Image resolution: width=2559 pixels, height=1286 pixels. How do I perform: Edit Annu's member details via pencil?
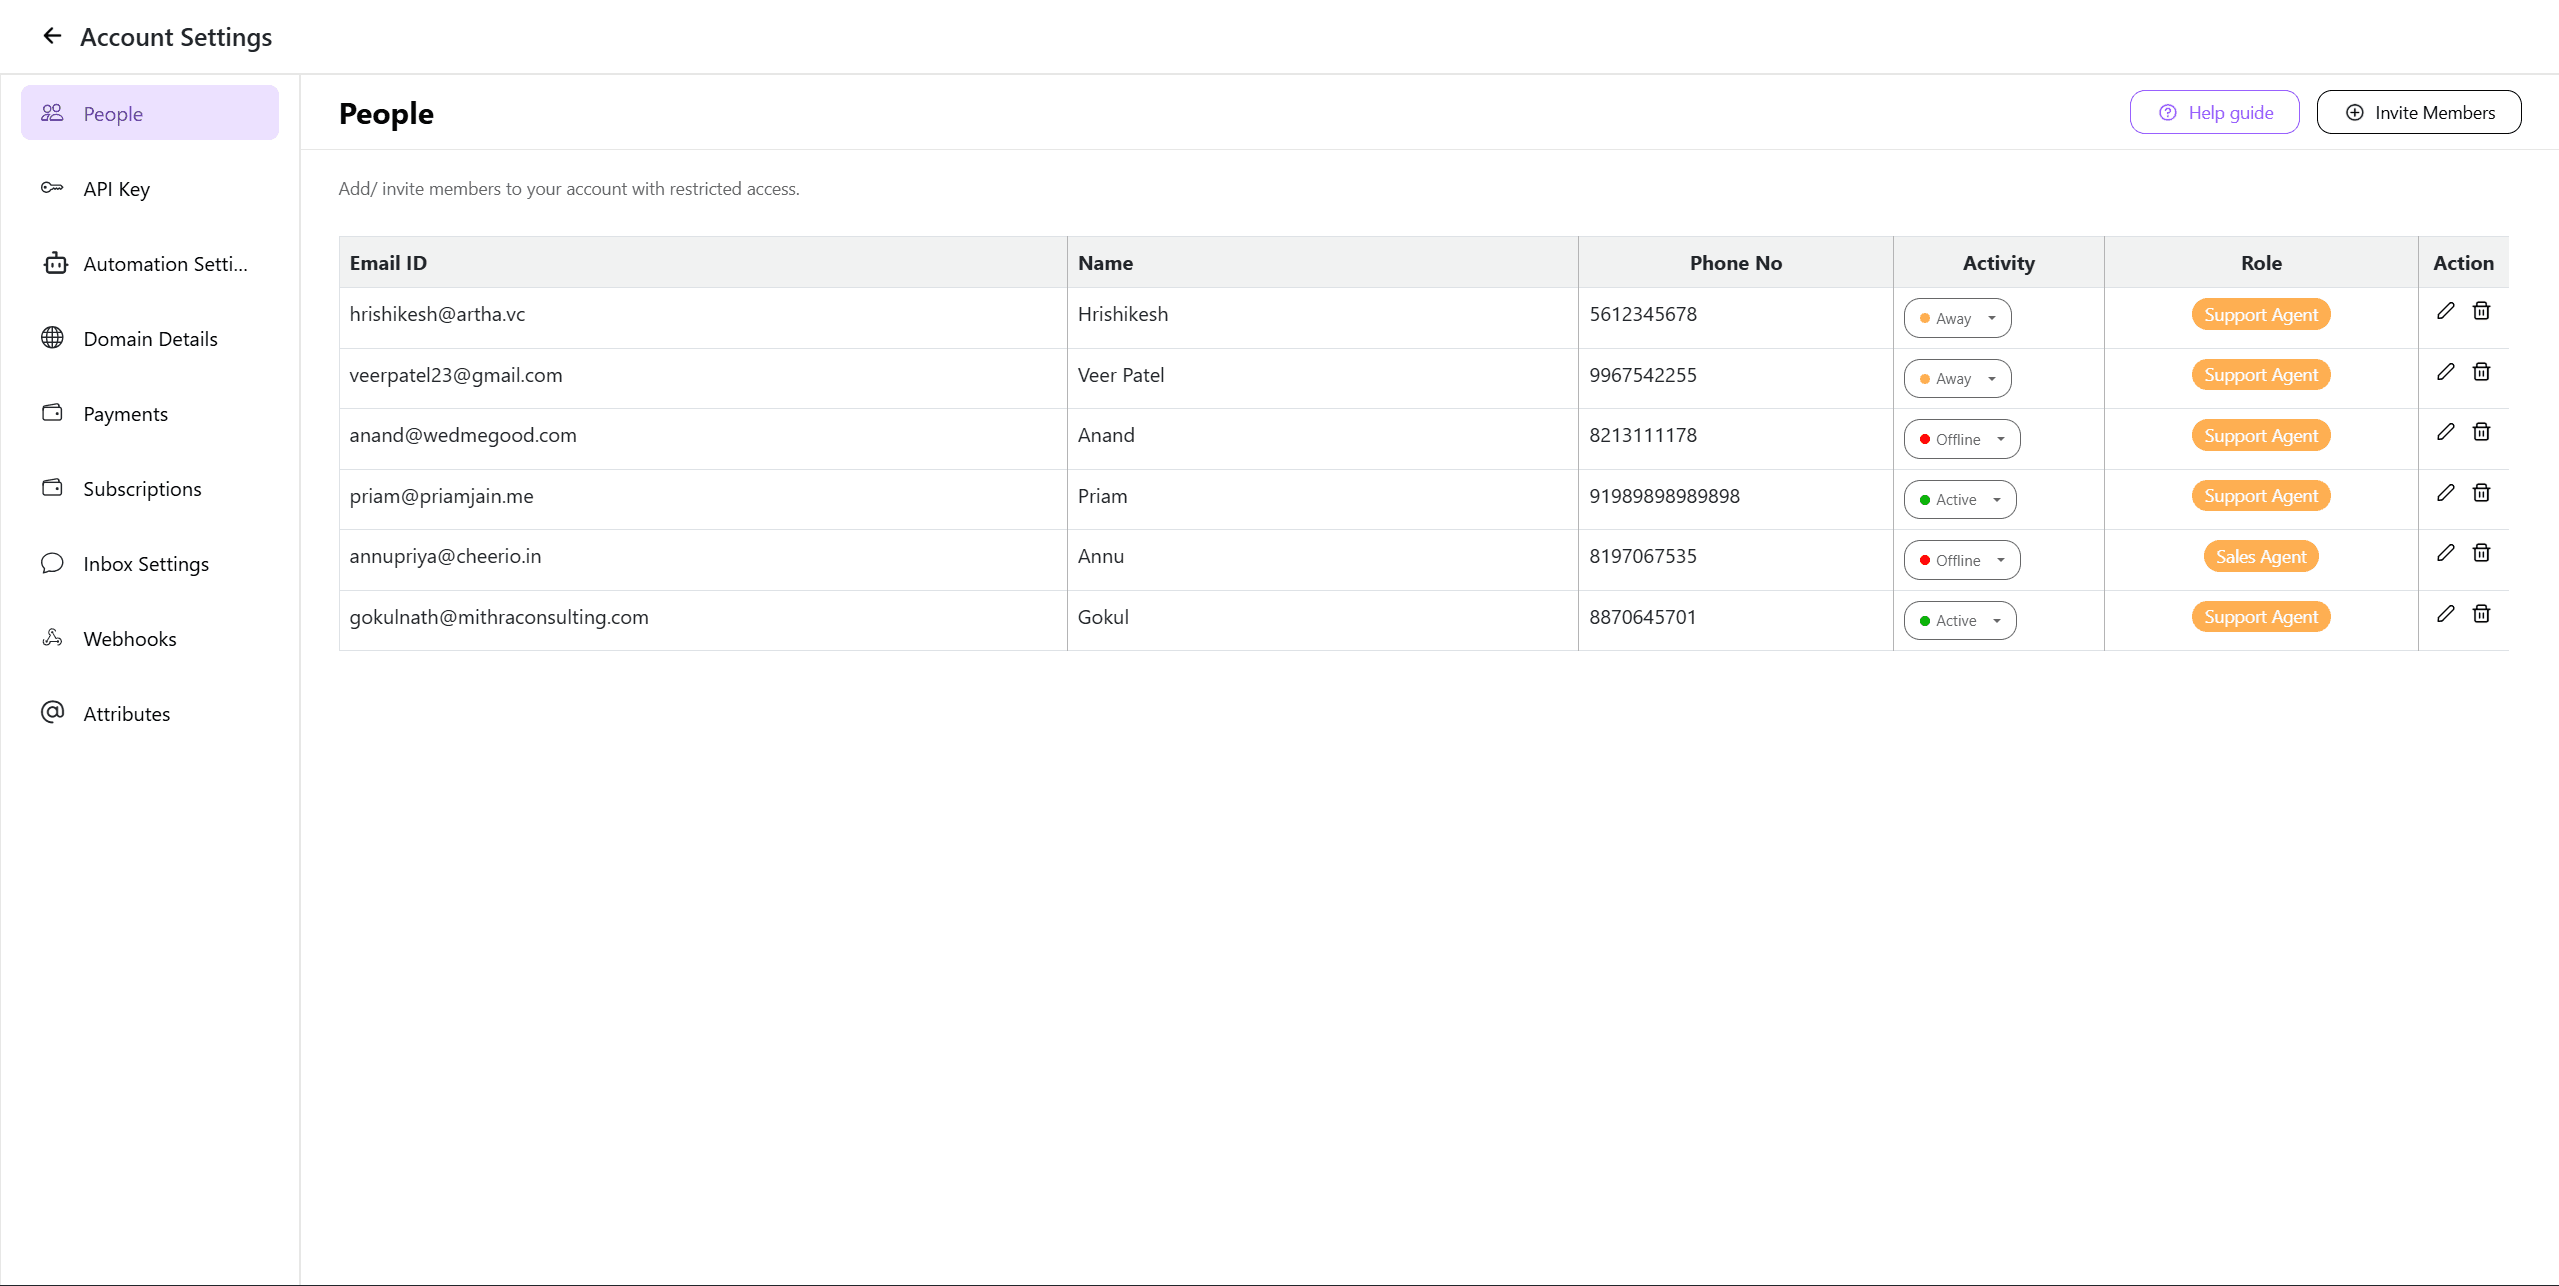point(2445,553)
